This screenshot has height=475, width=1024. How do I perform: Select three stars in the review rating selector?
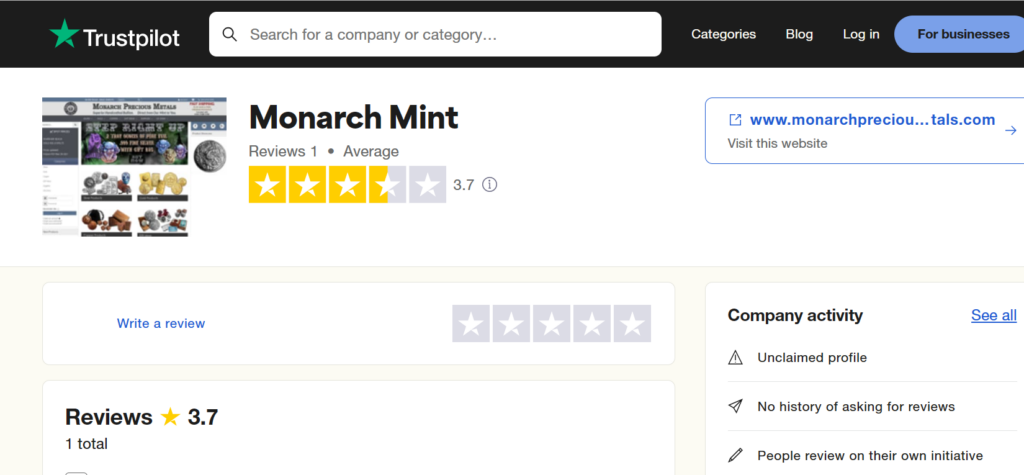coord(552,323)
